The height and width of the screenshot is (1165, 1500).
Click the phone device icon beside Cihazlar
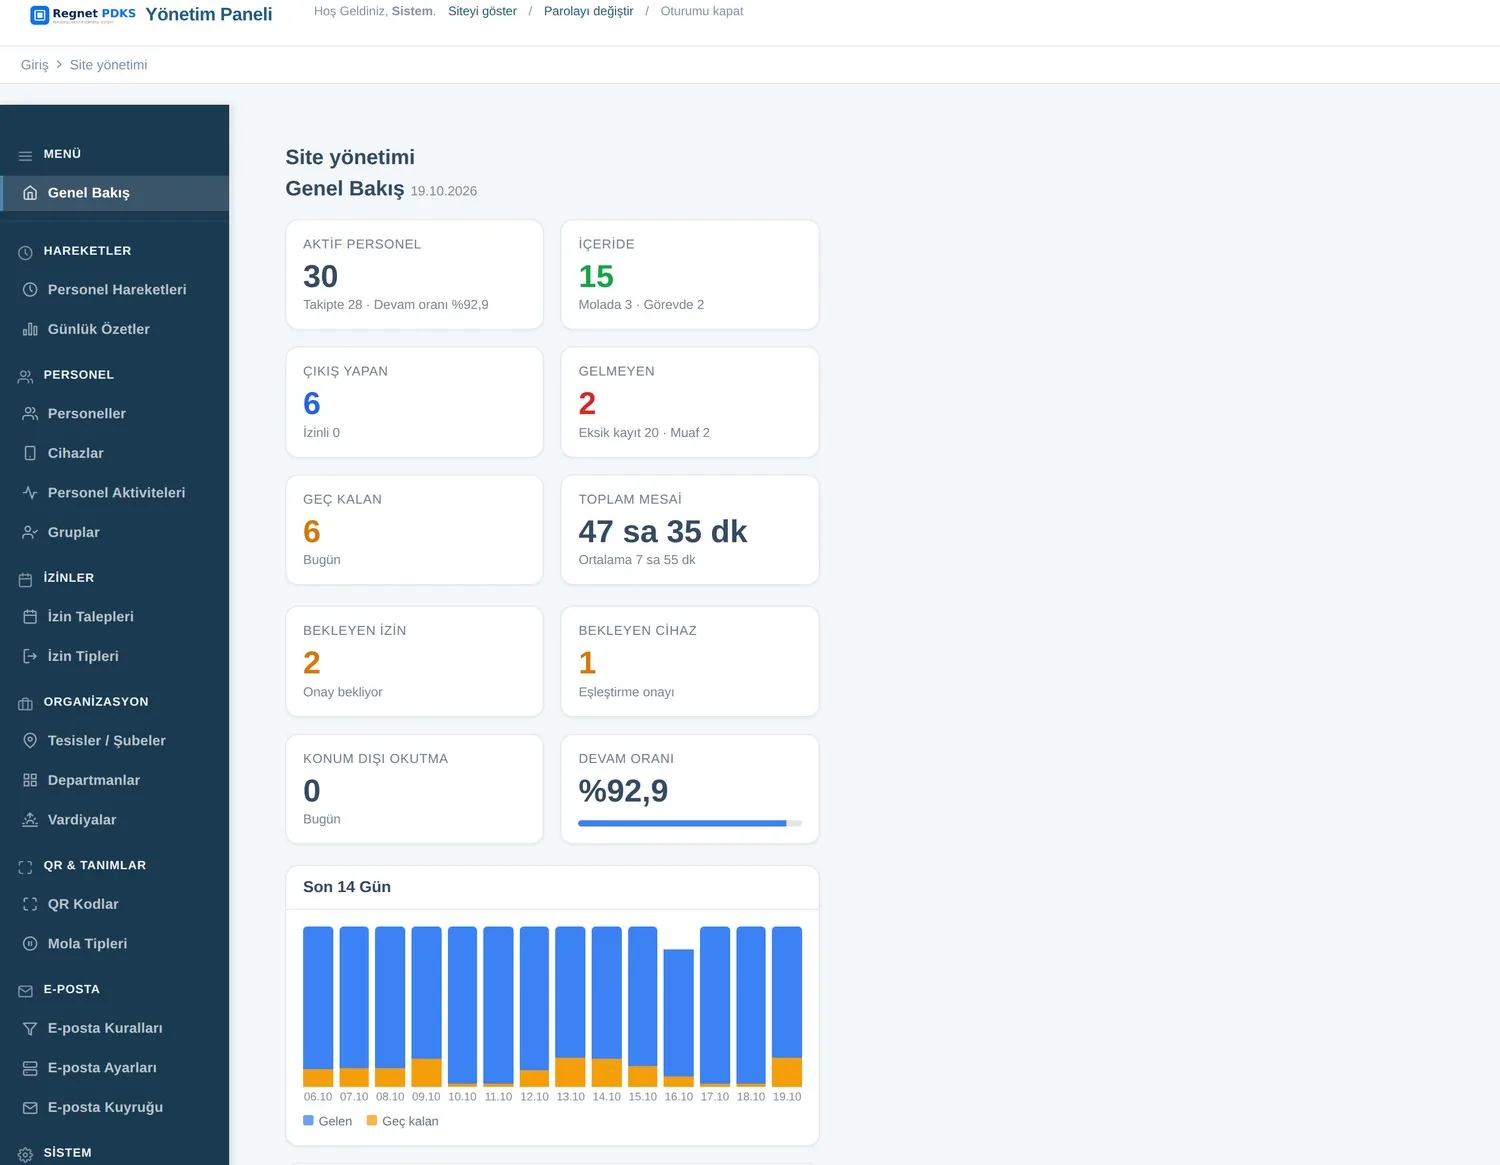click(x=30, y=453)
